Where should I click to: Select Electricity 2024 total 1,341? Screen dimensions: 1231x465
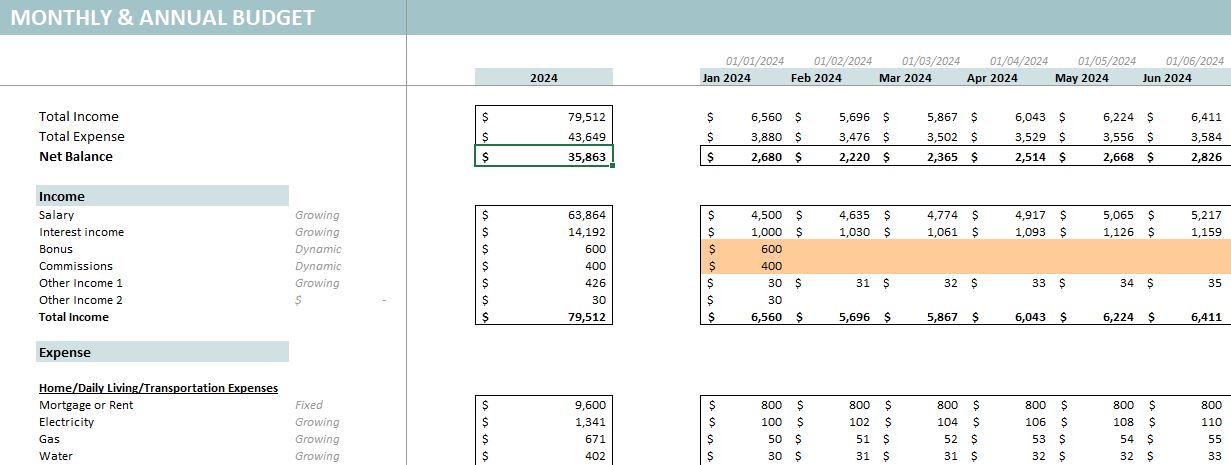[543, 422]
